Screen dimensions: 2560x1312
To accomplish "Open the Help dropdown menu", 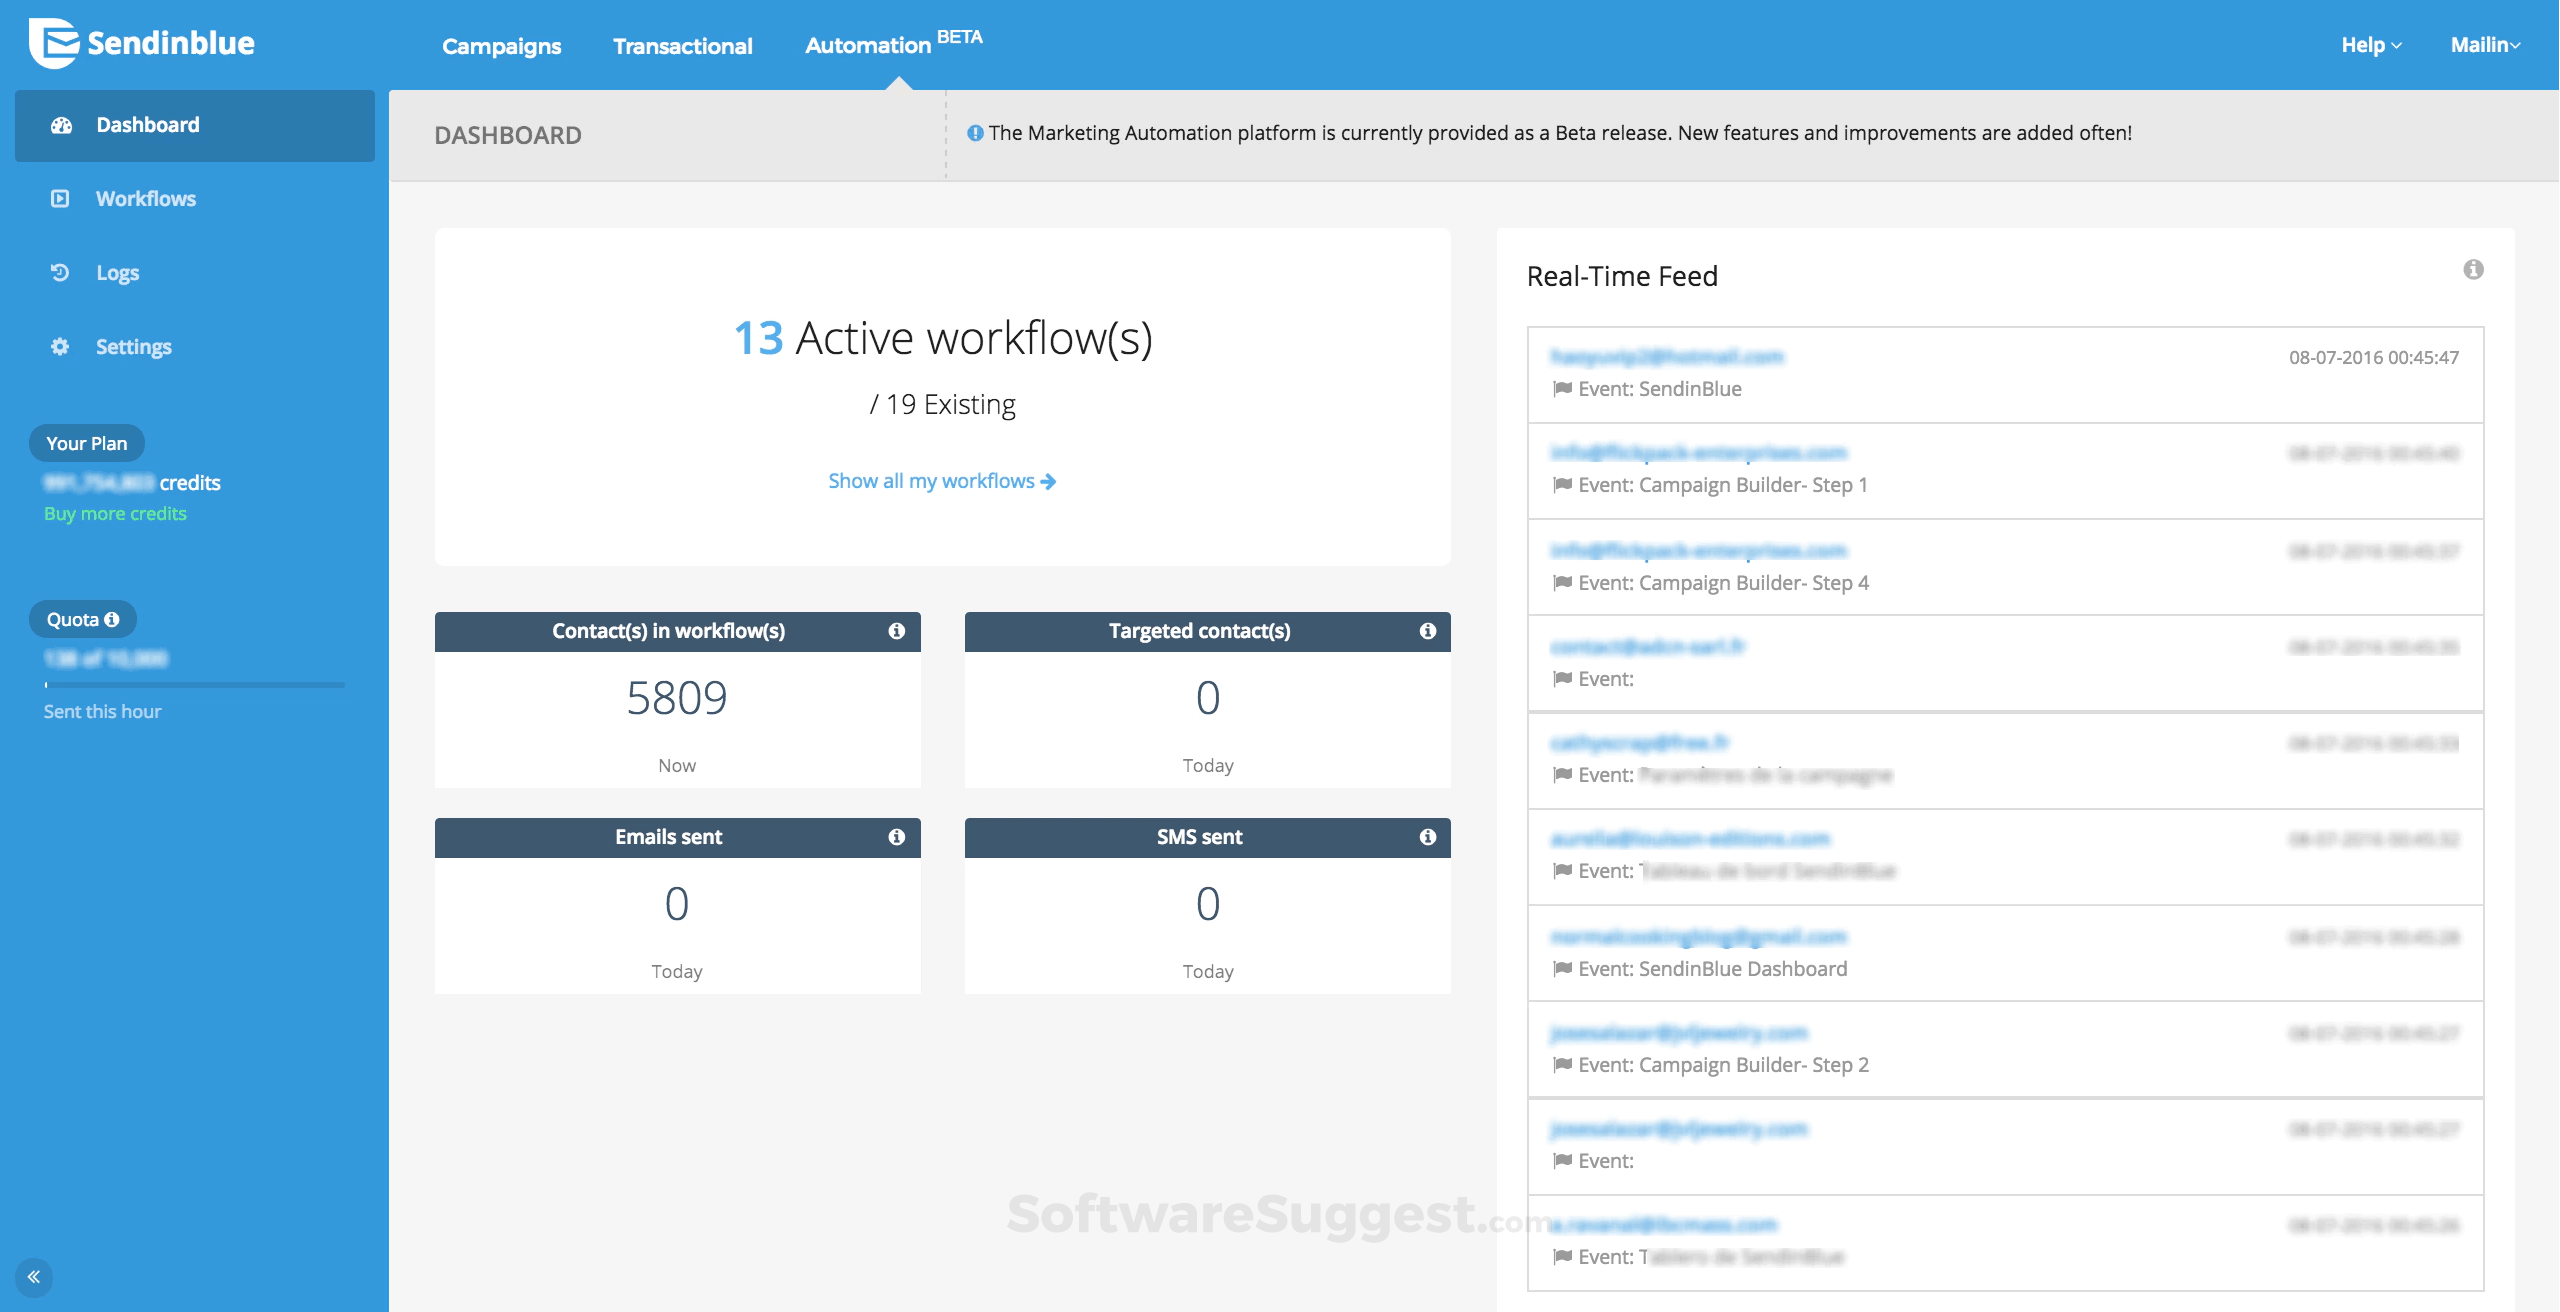I will 2369,44.
